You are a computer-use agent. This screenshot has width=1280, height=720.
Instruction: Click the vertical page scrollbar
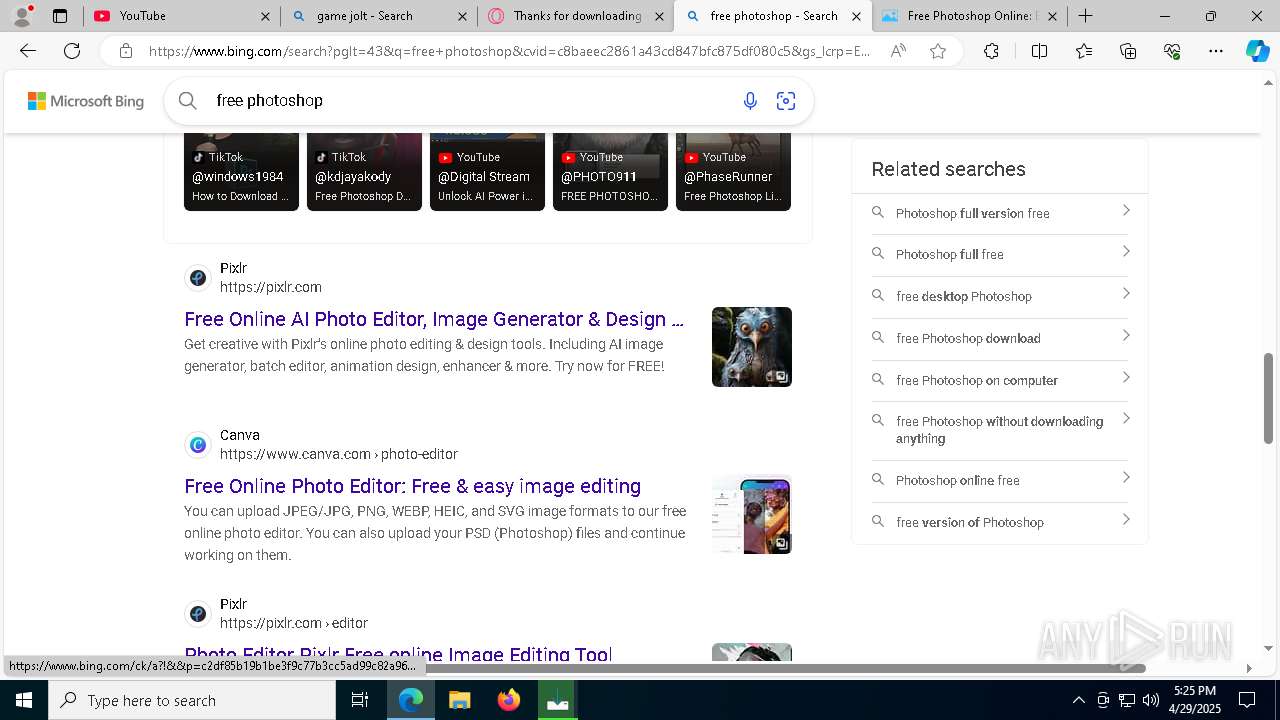tap(1268, 398)
